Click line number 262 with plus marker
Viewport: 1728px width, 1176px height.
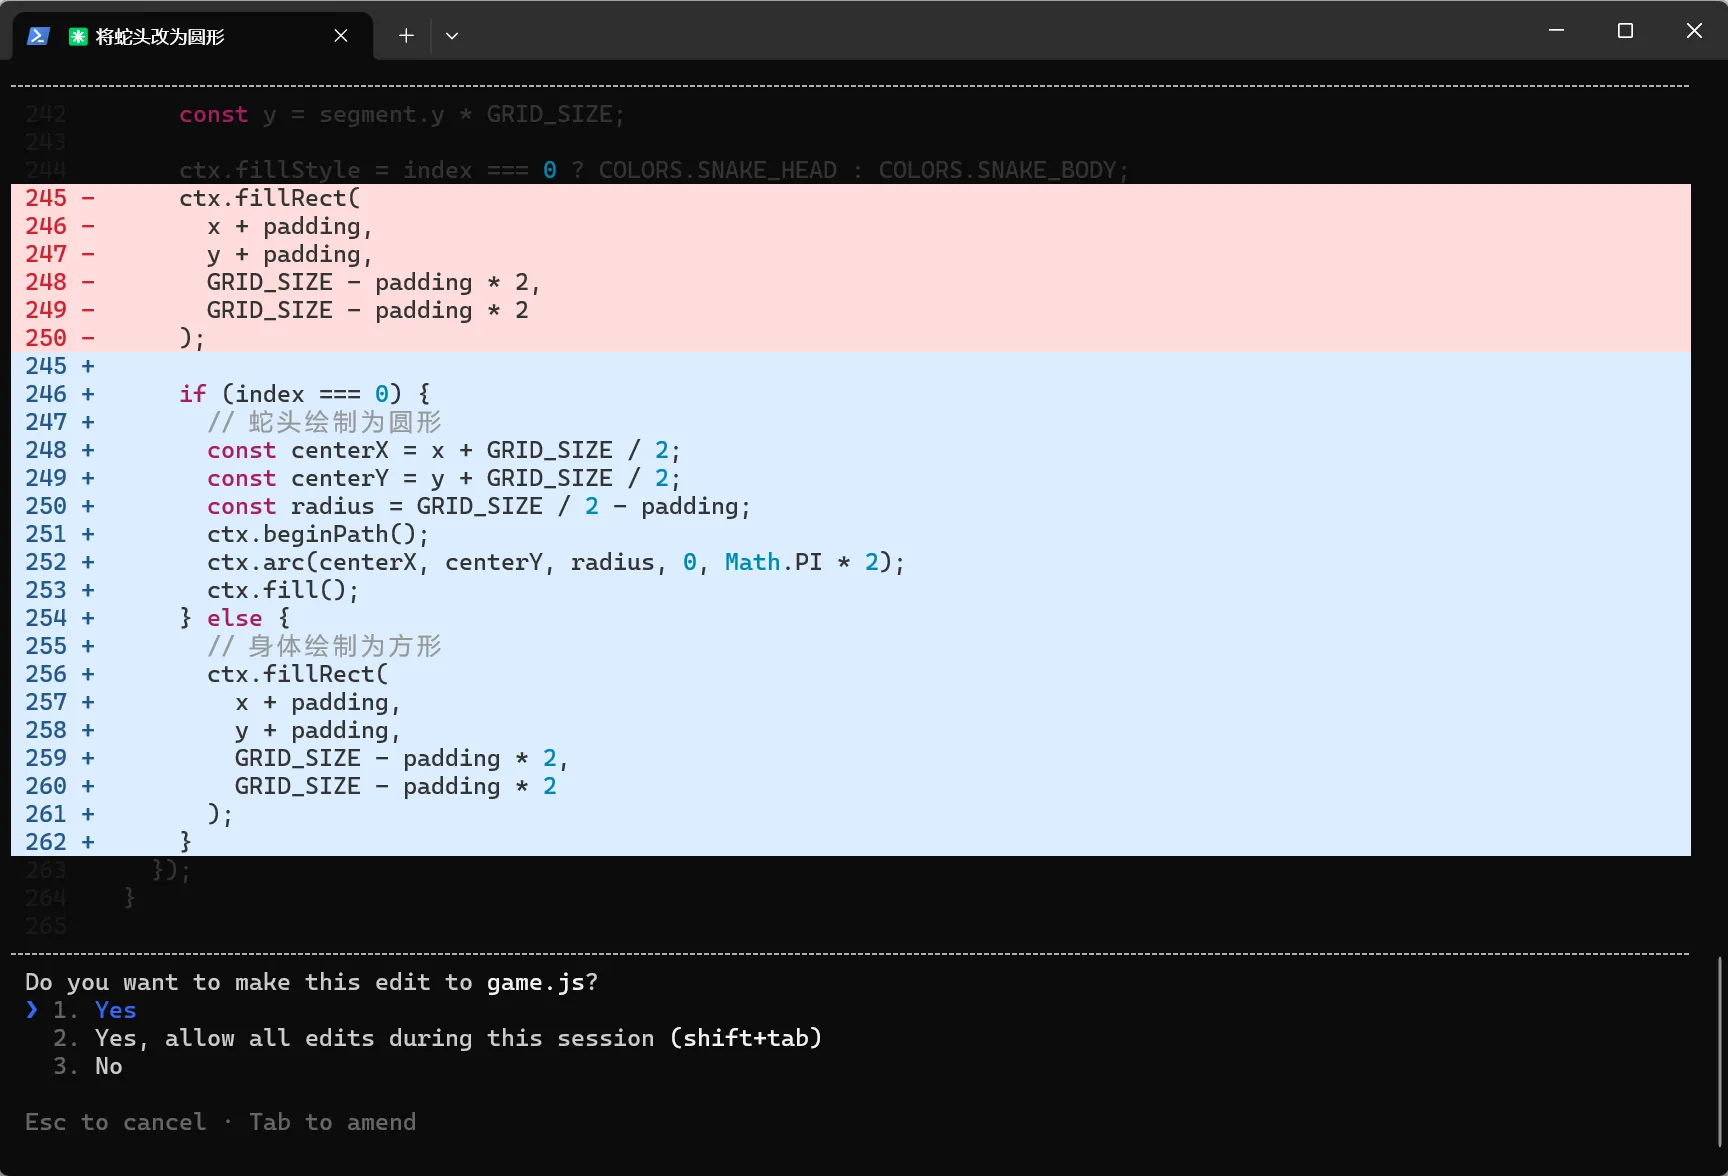tap(60, 842)
